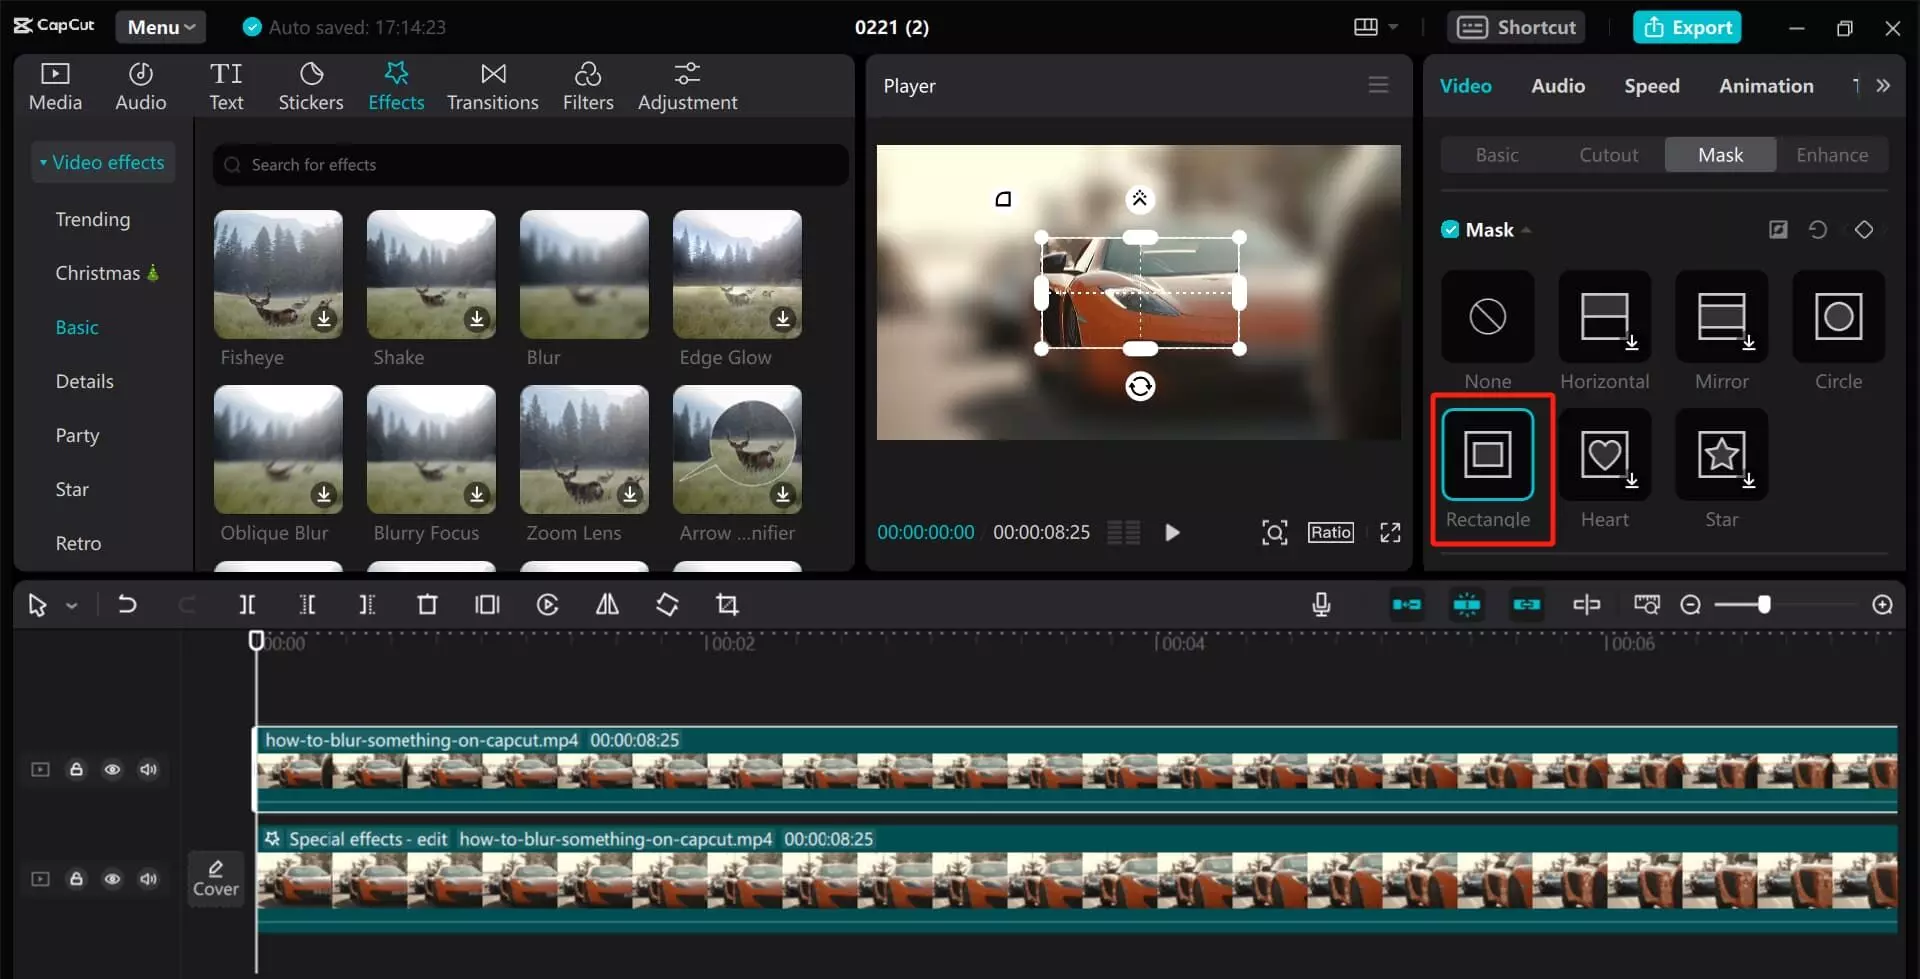Viewport: 1920px width, 979px height.
Task: Open the Crop tool icon
Action: (x=727, y=604)
